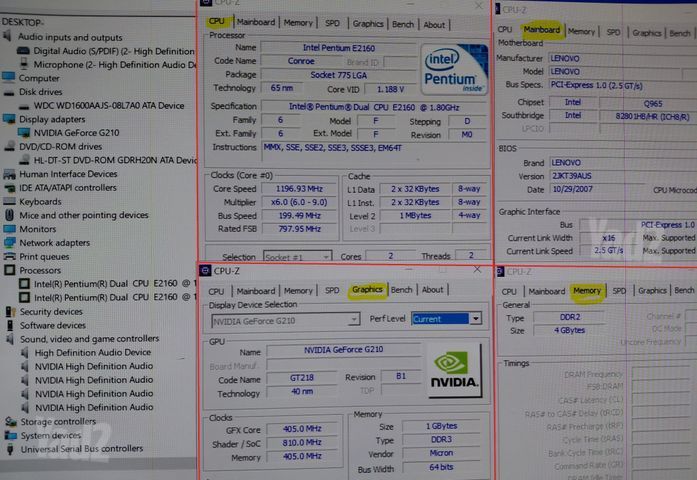Select HL-DT-ST DVD-ROM drive entry

(x=116, y=160)
